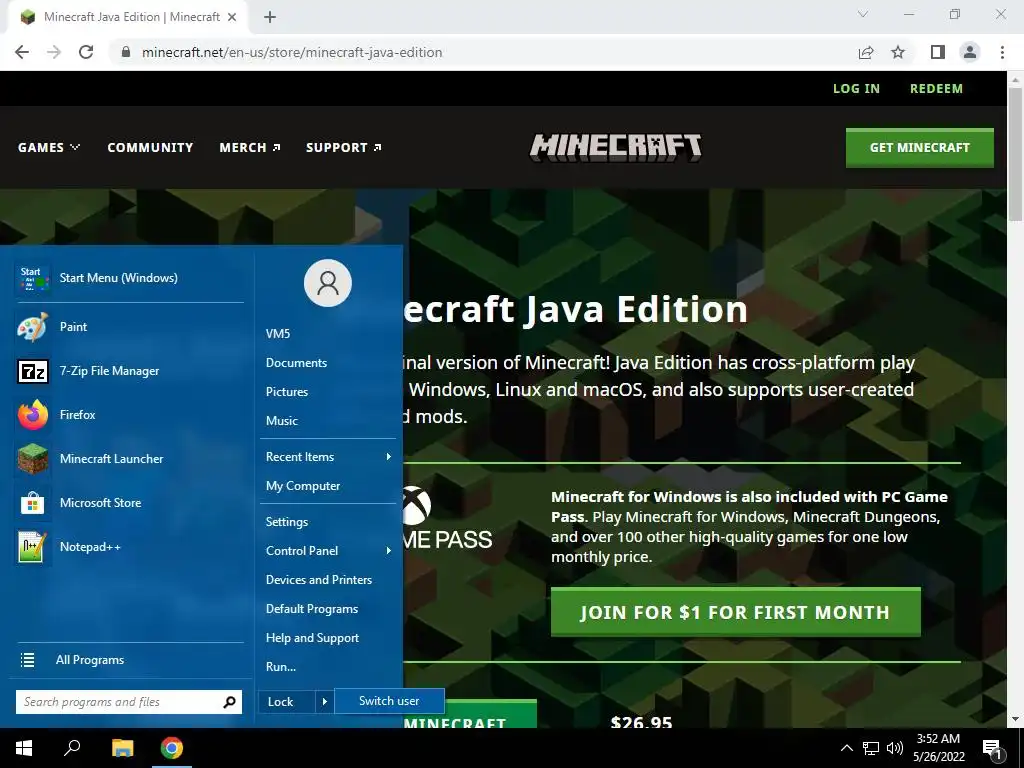This screenshot has height=768, width=1024.
Task: Expand the Lock options arrow
Action: point(324,702)
